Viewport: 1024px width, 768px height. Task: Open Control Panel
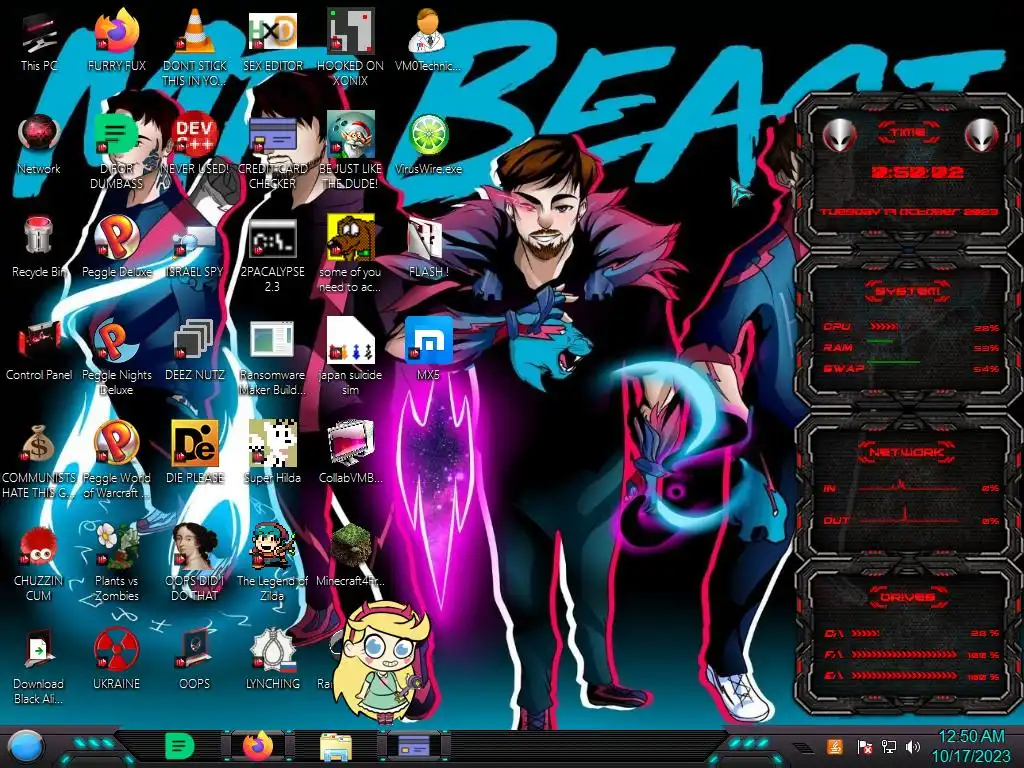39,351
